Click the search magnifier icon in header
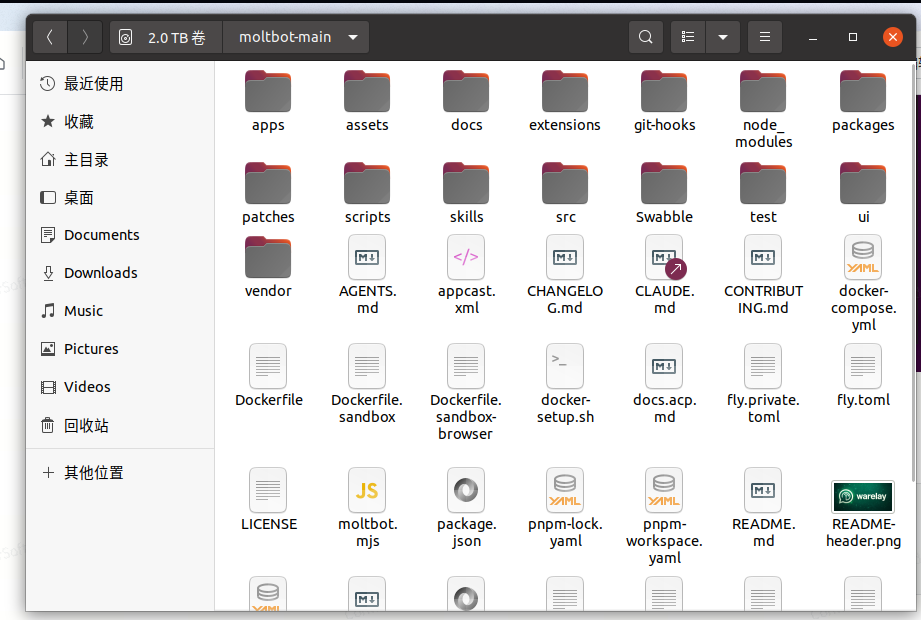The height and width of the screenshot is (620, 921). click(x=646, y=38)
